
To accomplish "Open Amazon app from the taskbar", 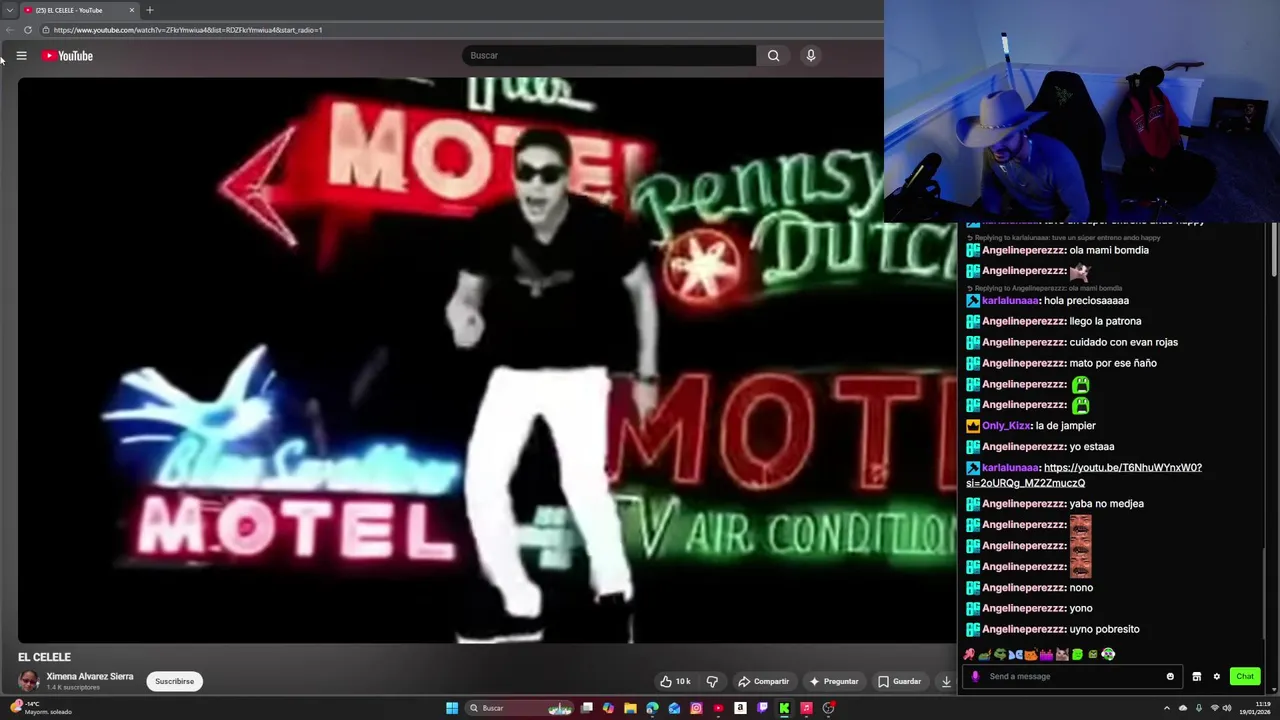I will click(x=740, y=708).
